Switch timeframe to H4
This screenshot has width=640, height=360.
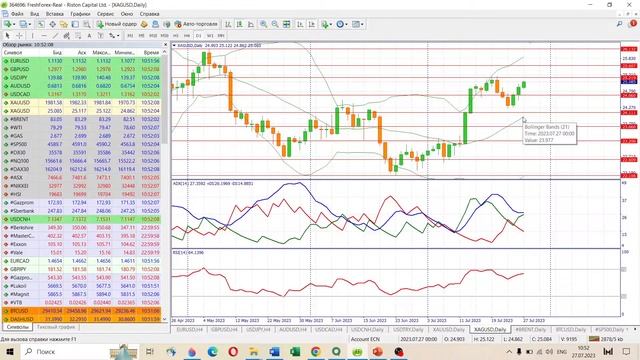pos(187,36)
